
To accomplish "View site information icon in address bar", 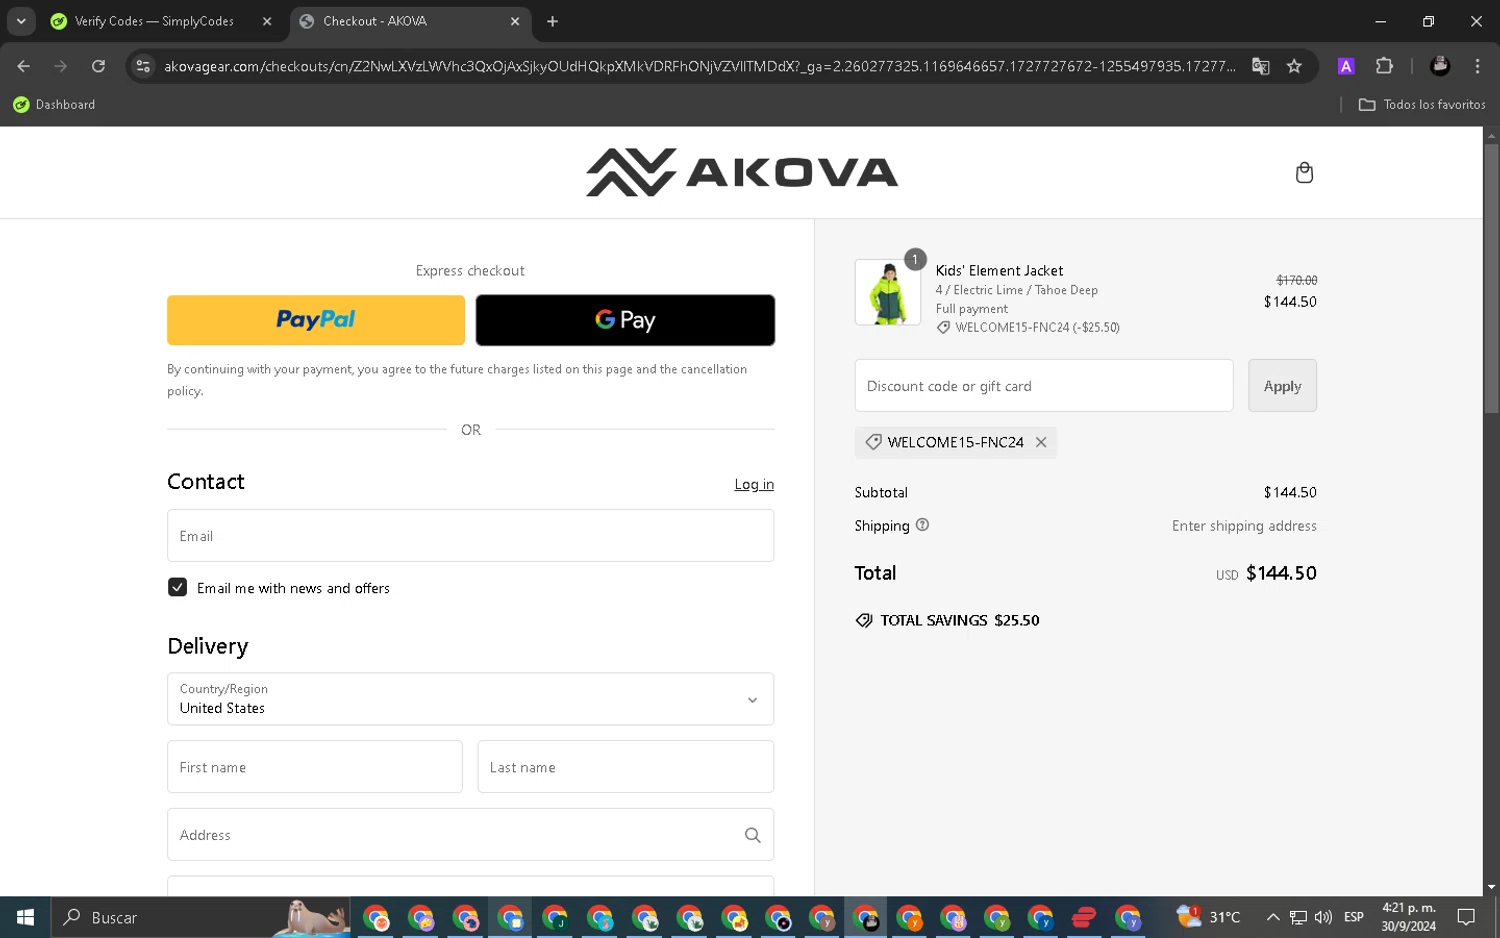I will [x=143, y=66].
